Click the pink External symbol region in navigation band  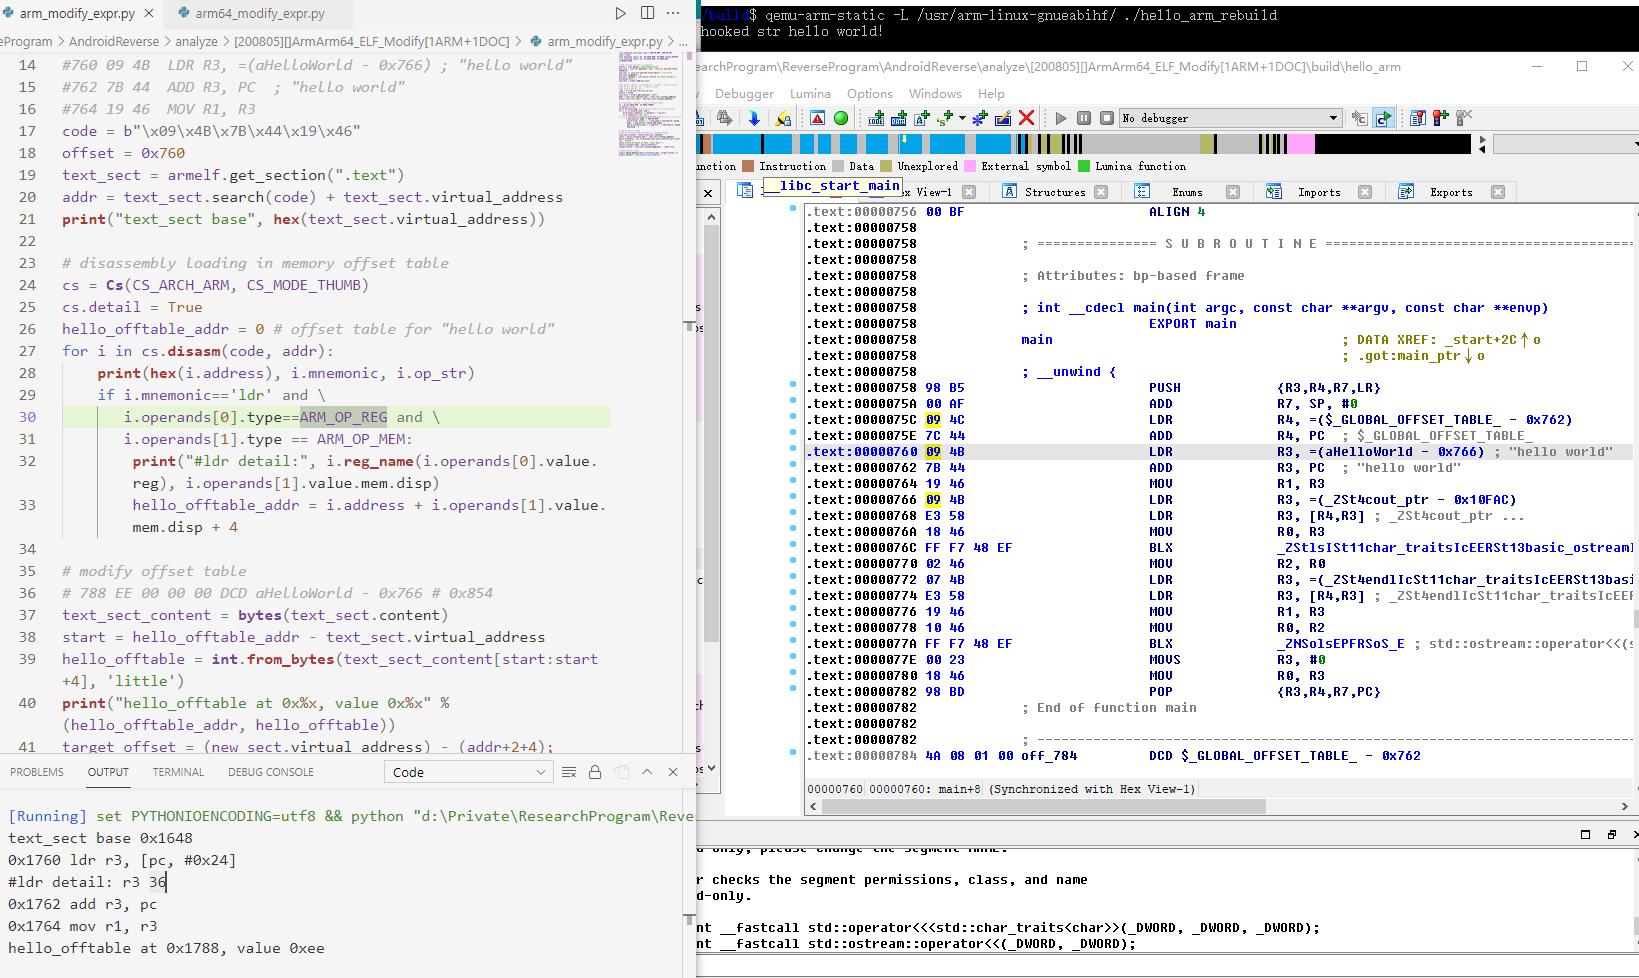pos(1300,144)
